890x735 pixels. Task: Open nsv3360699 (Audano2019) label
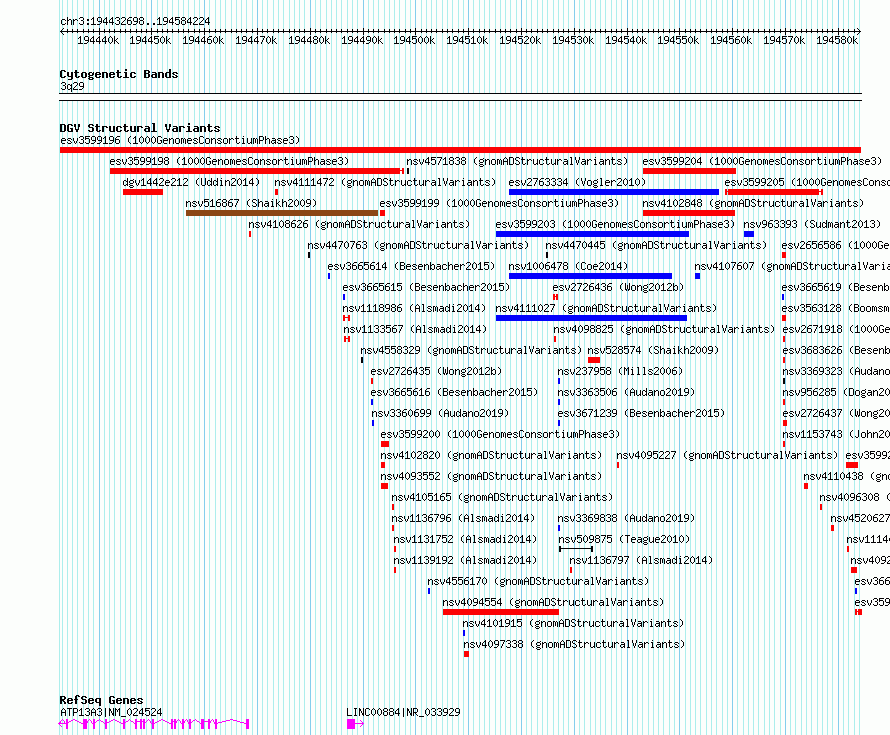tap(440, 413)
